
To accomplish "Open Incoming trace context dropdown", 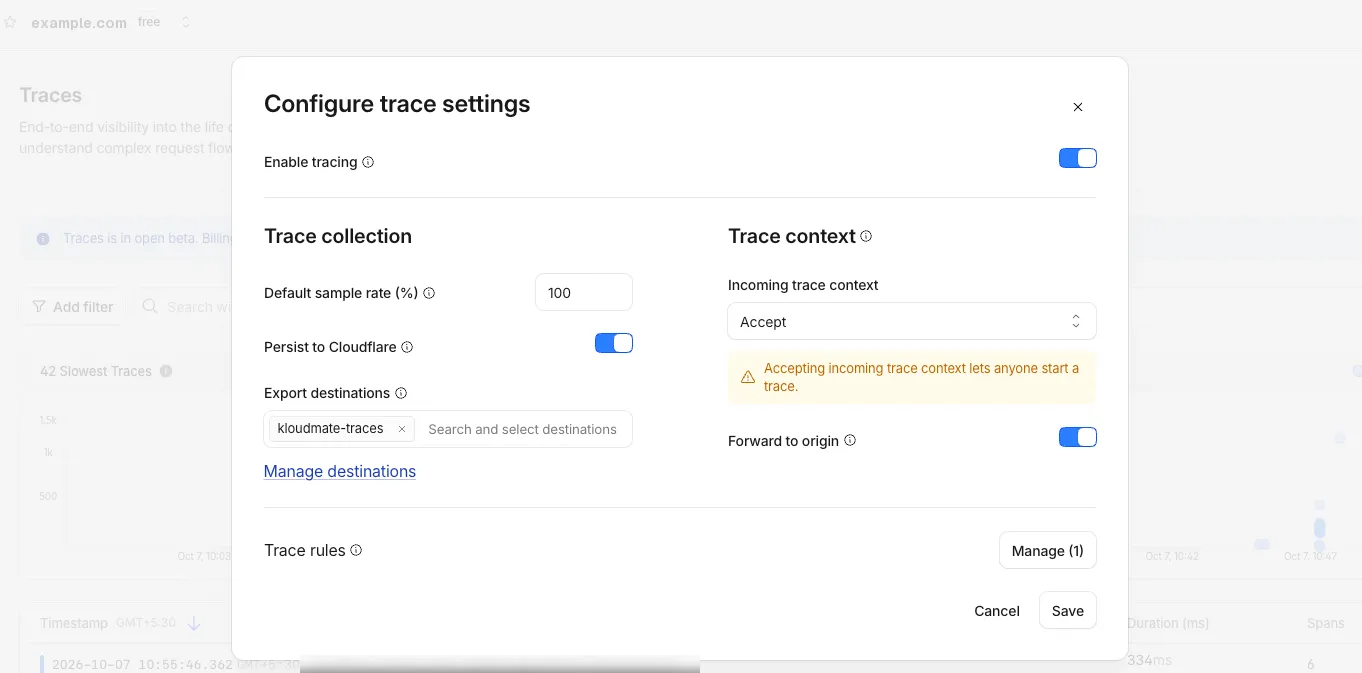I will (x=912, y=321).
